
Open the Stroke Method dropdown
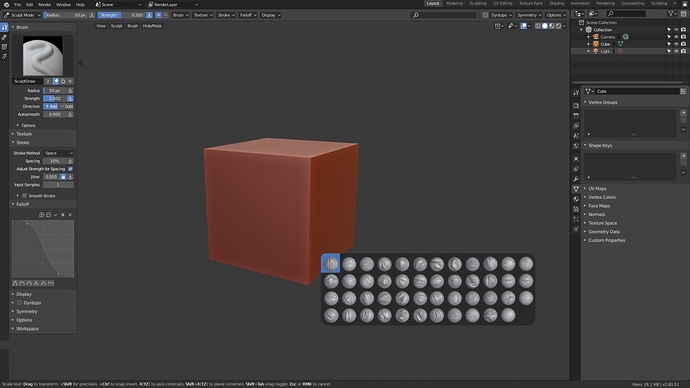pos(59,153)
